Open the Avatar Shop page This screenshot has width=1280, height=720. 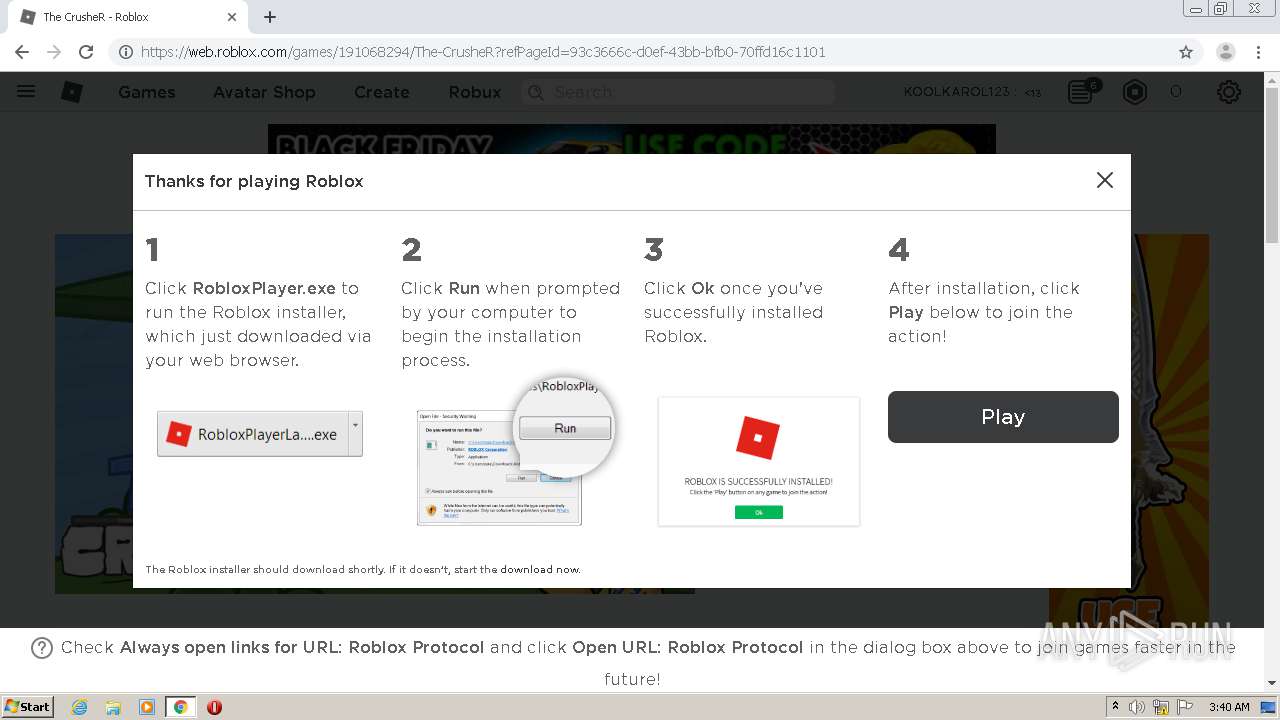[x=264, y=92]
